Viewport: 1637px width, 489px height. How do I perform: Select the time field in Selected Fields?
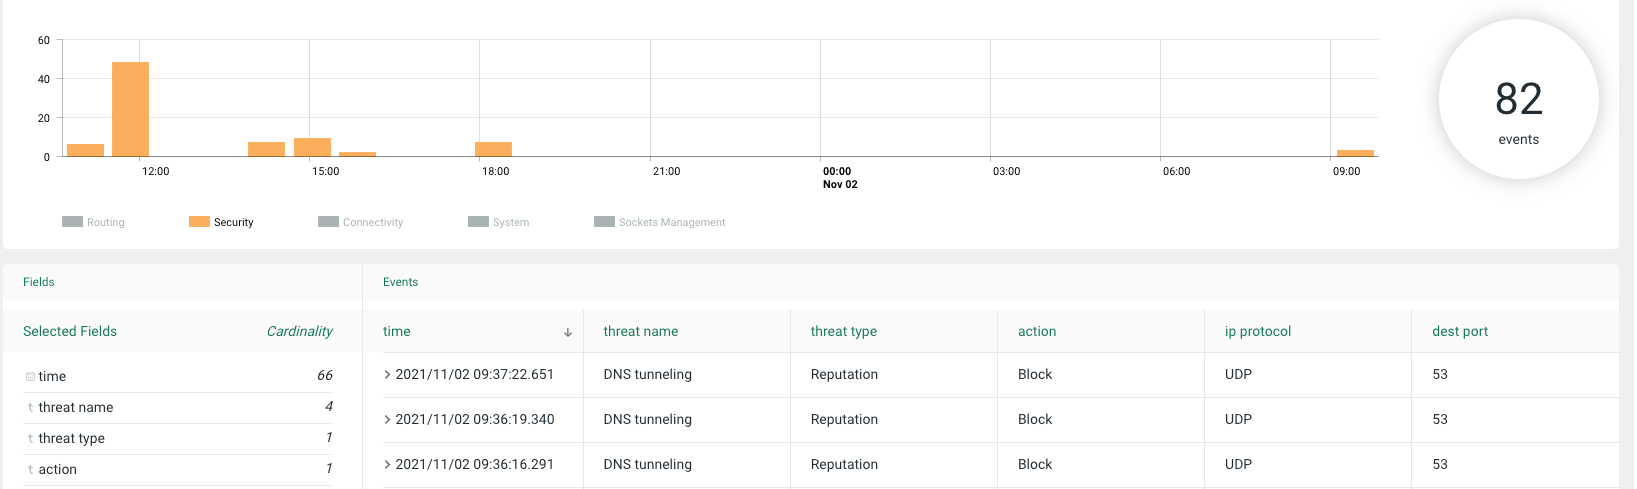pyautogui.click(x=178, y=376)
